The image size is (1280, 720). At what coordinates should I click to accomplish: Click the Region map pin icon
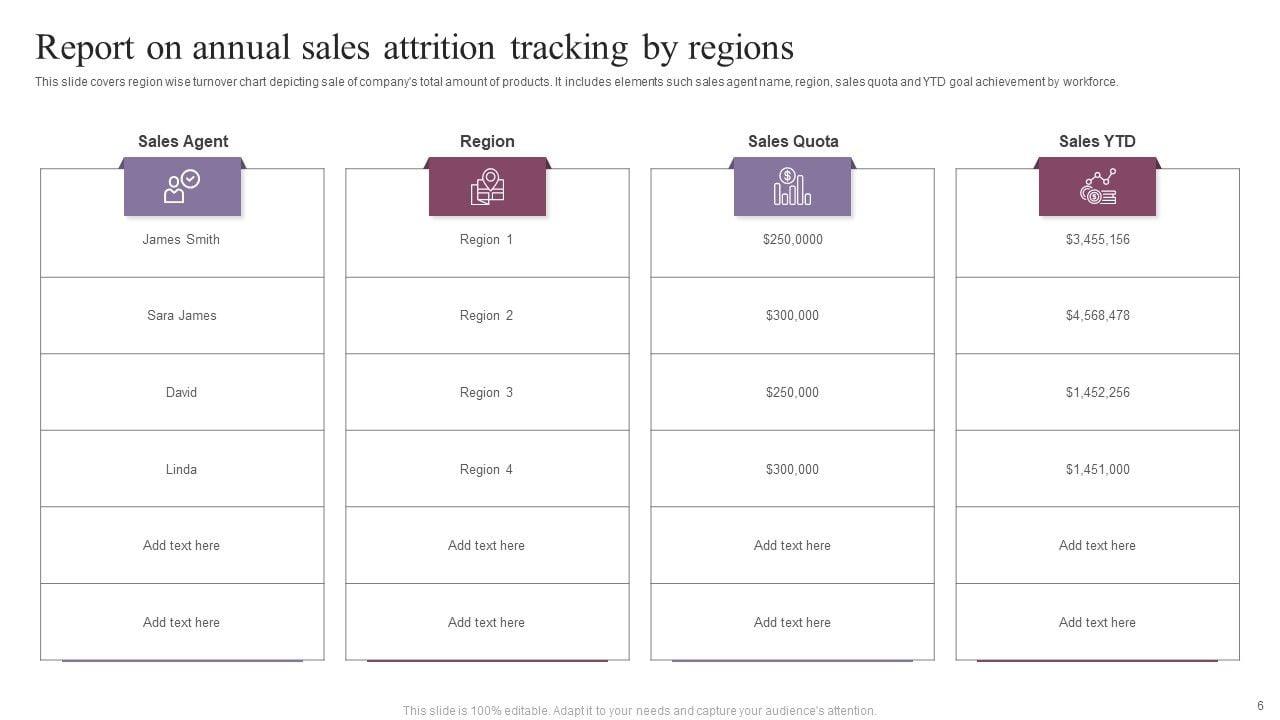(x=487, y=187)
